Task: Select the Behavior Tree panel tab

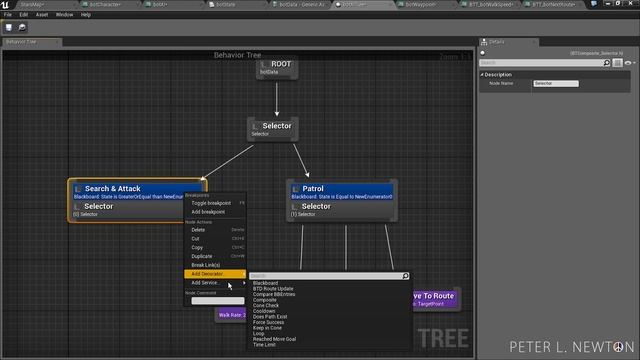Action: pyautogui.click(x=32, y=42)
